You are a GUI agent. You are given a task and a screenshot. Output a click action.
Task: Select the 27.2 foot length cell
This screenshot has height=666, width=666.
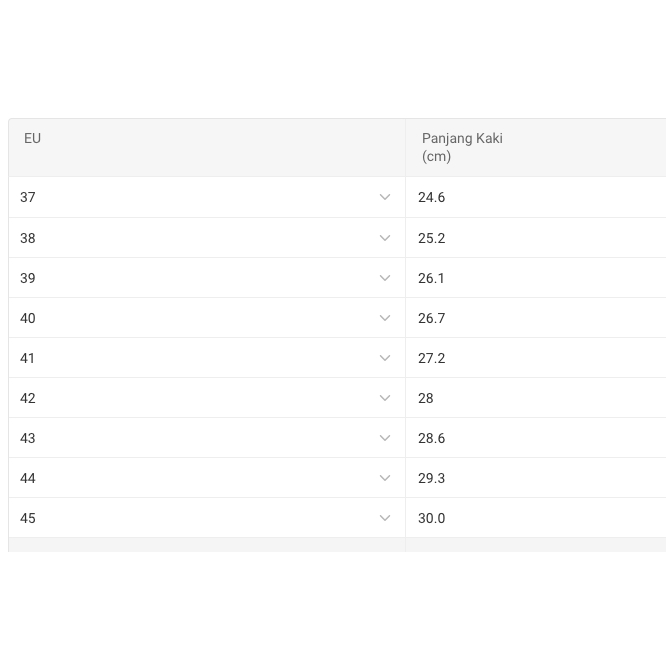tap(432, 358)
